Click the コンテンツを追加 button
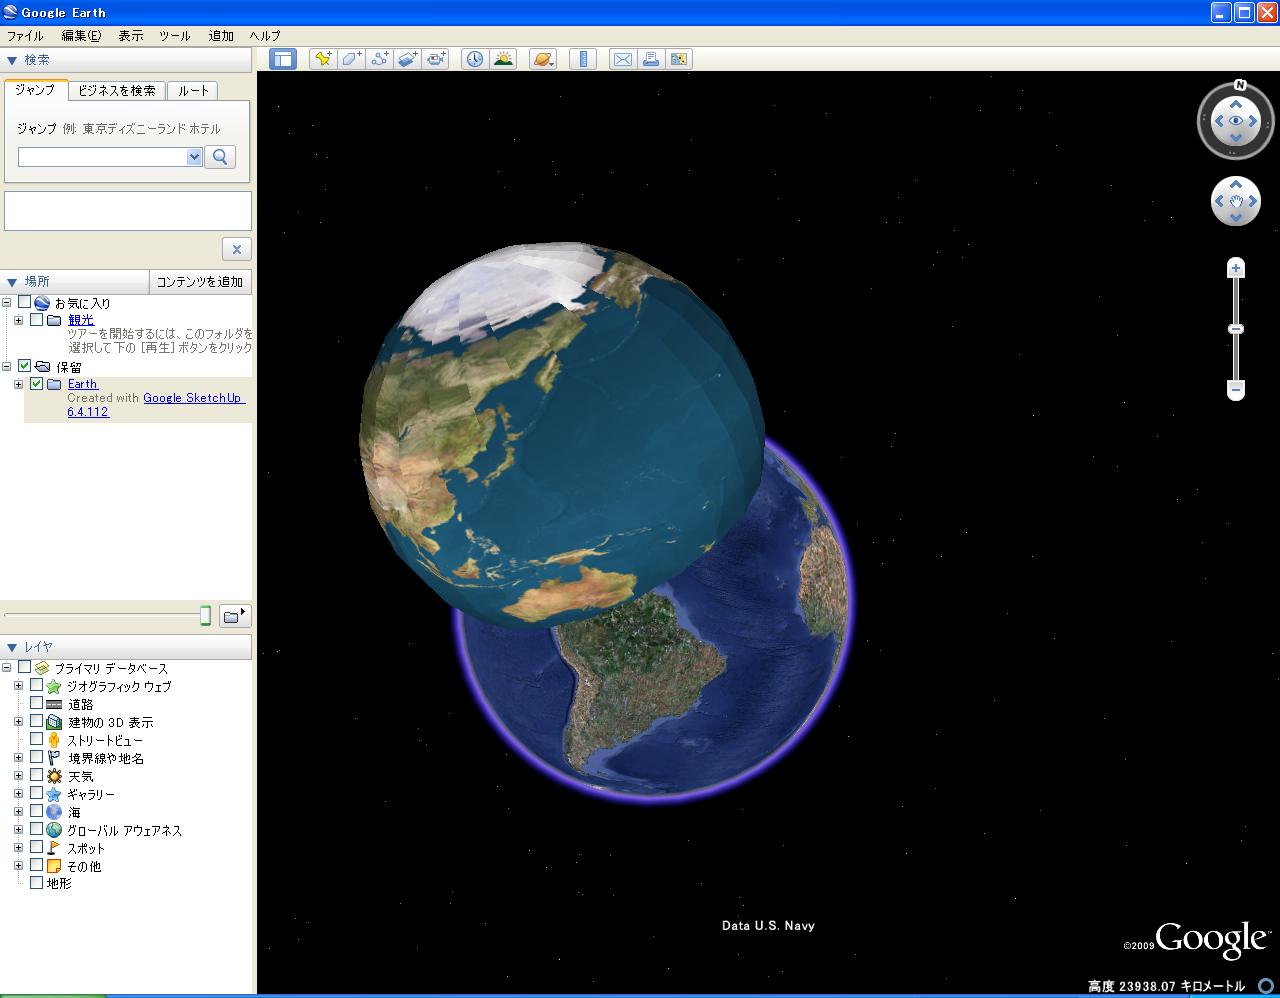The width and height of the screenshot is (1280, 998). point(200,282)
